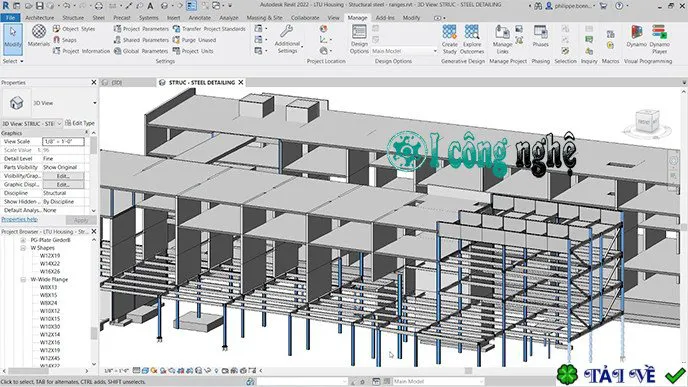Click Create Study in Generative Design
This screenshot has height=387, width=688.
pos(449,39)
